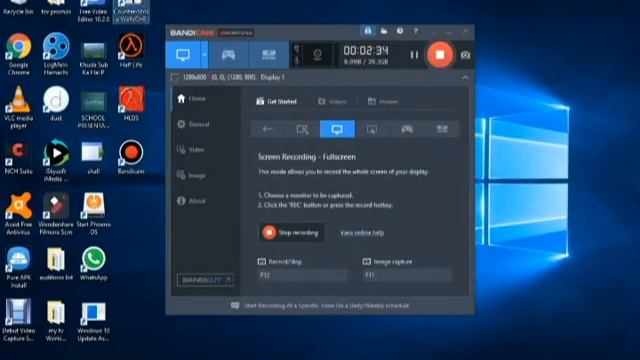Screen dimensions: 640x360
Task: Click the 00:02:34 recording timer
Action: click(x=366, y=51)
